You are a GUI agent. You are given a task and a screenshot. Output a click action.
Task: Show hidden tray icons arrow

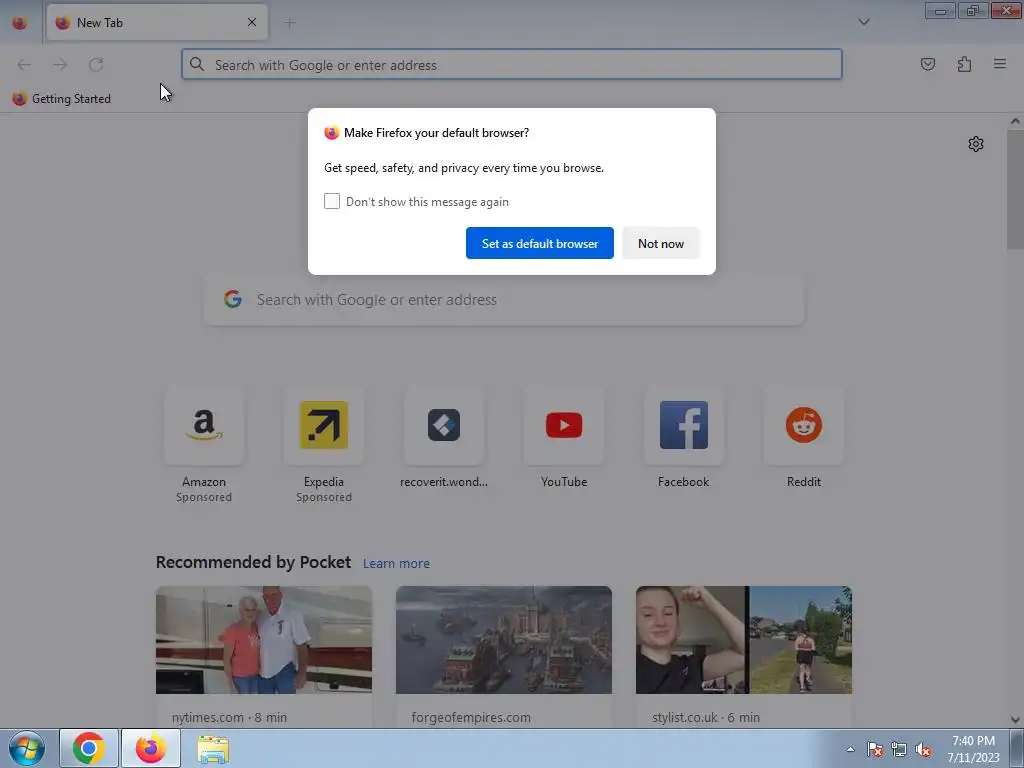(x=850, y=749)
